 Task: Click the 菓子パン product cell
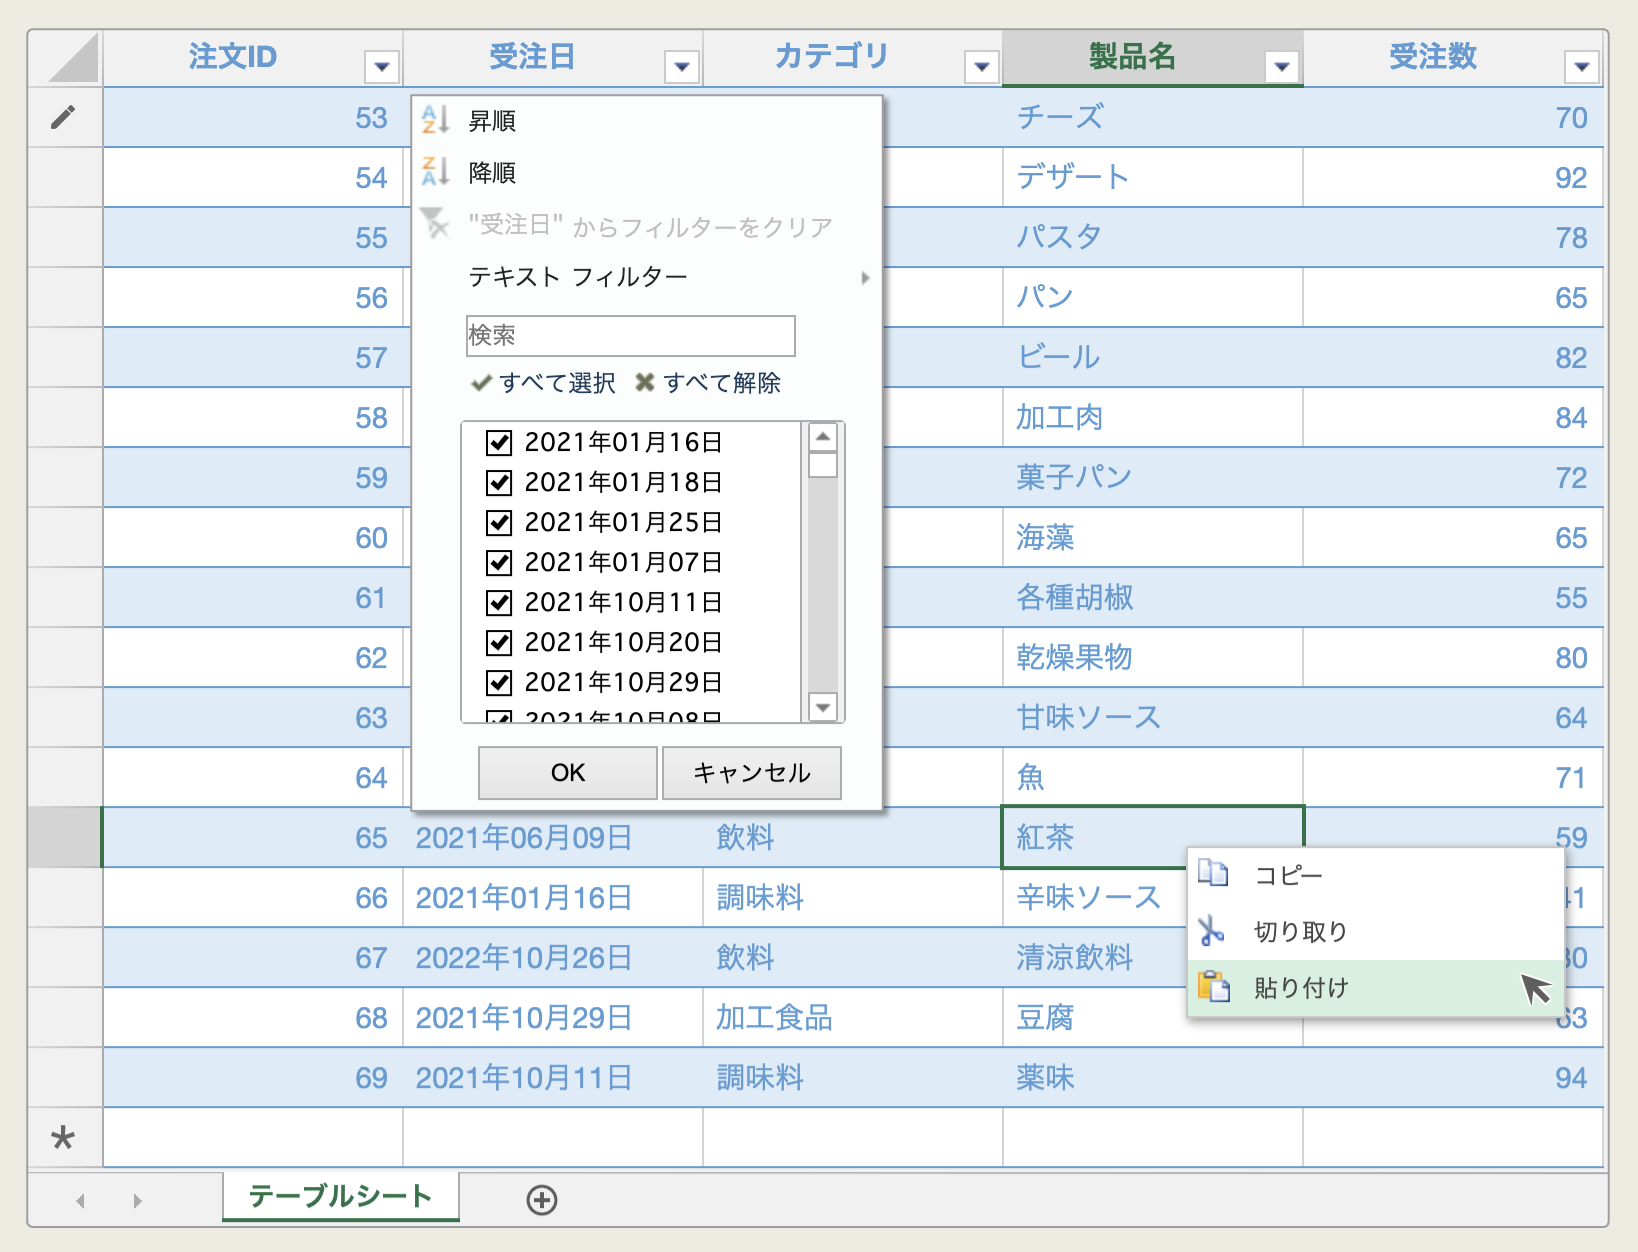pyautogui.click(x=1152, y=477)
